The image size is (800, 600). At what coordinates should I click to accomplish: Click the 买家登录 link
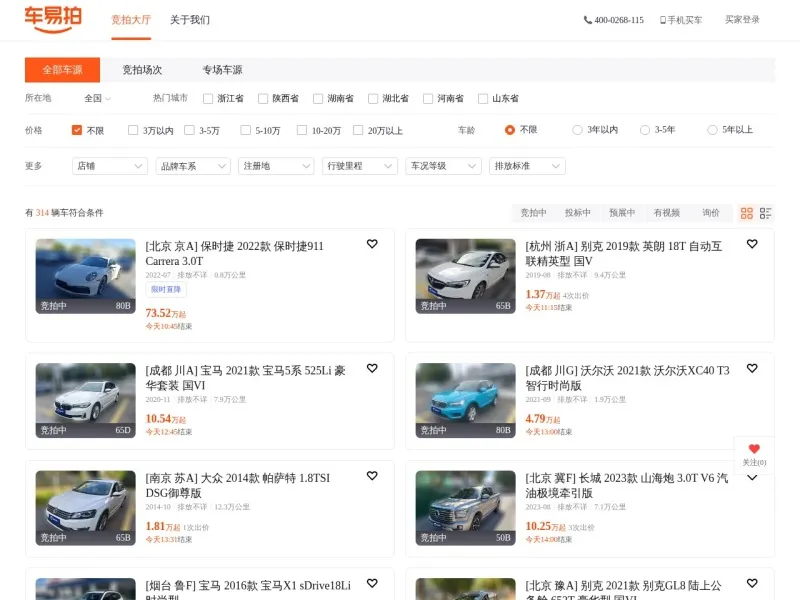pyautogui.click(x=742, y=19)
